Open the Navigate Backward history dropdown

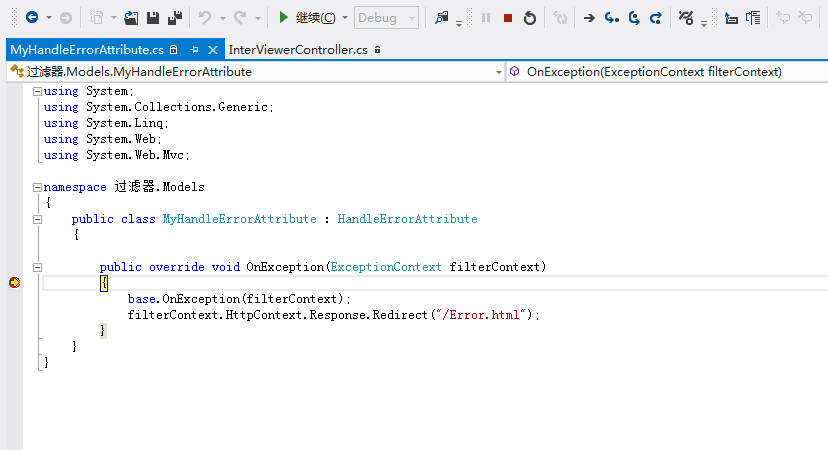[x=49, y=18]
